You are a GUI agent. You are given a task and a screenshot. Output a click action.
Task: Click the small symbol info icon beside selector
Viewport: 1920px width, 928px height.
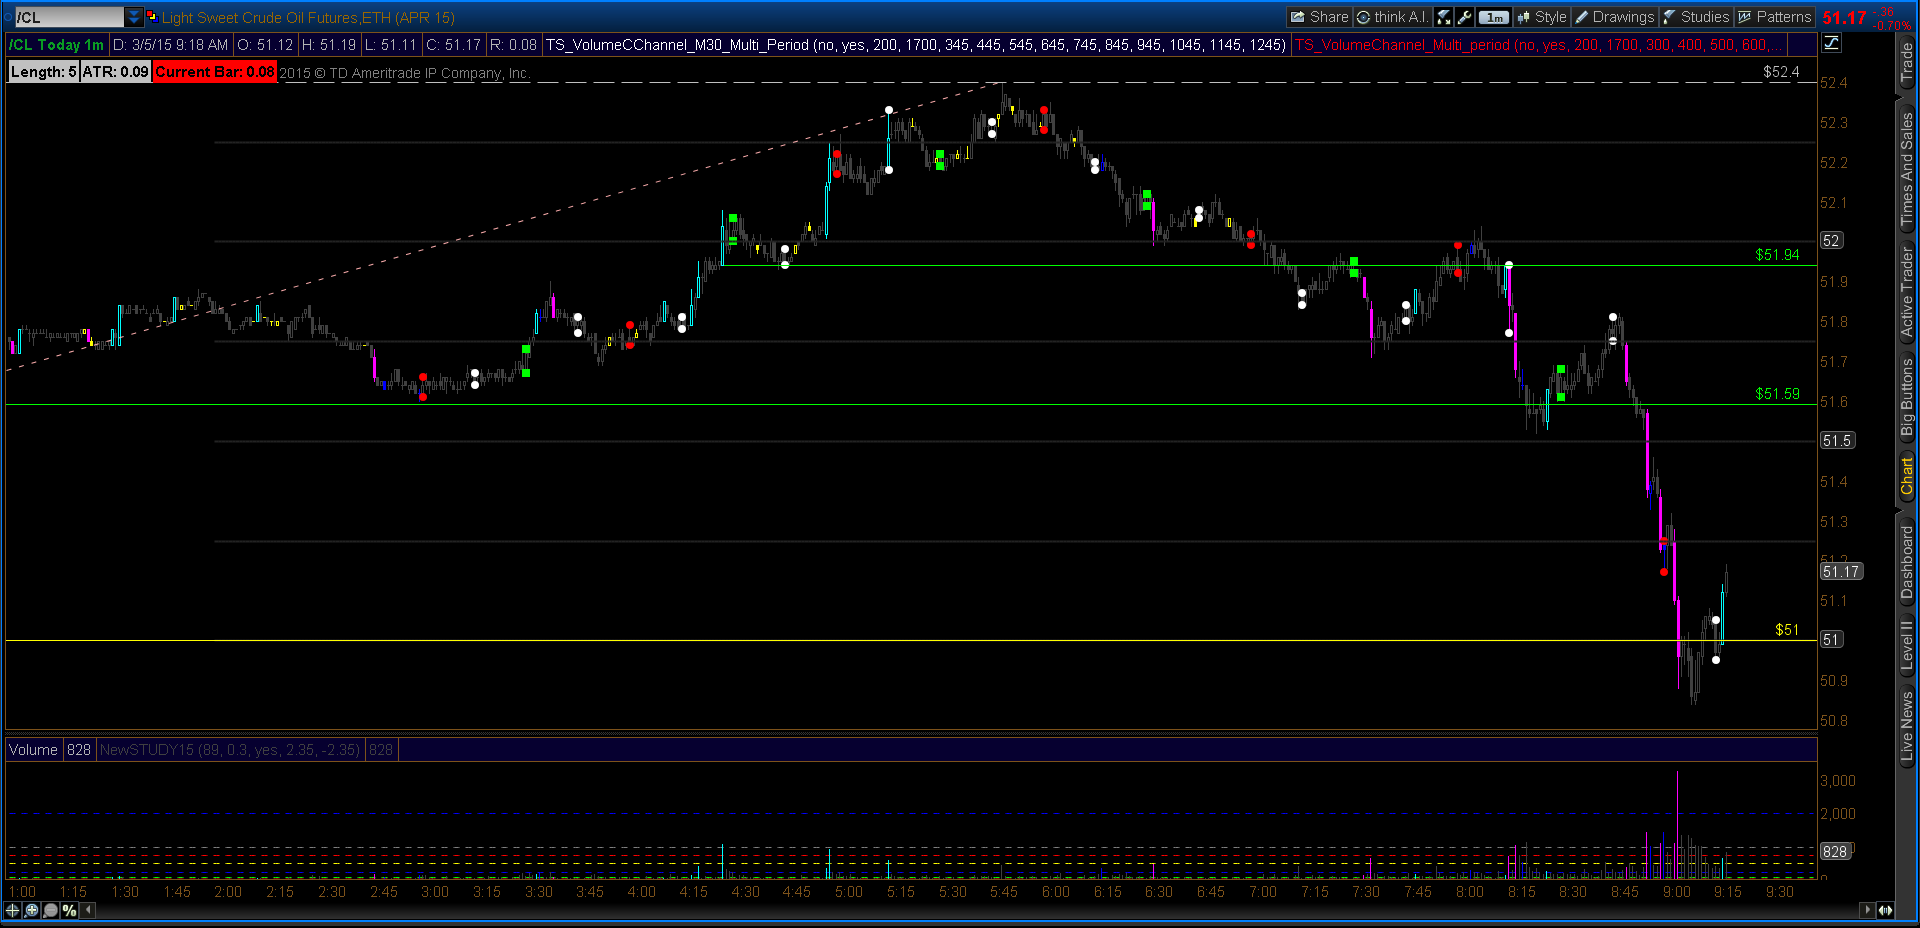click(152, 17)
